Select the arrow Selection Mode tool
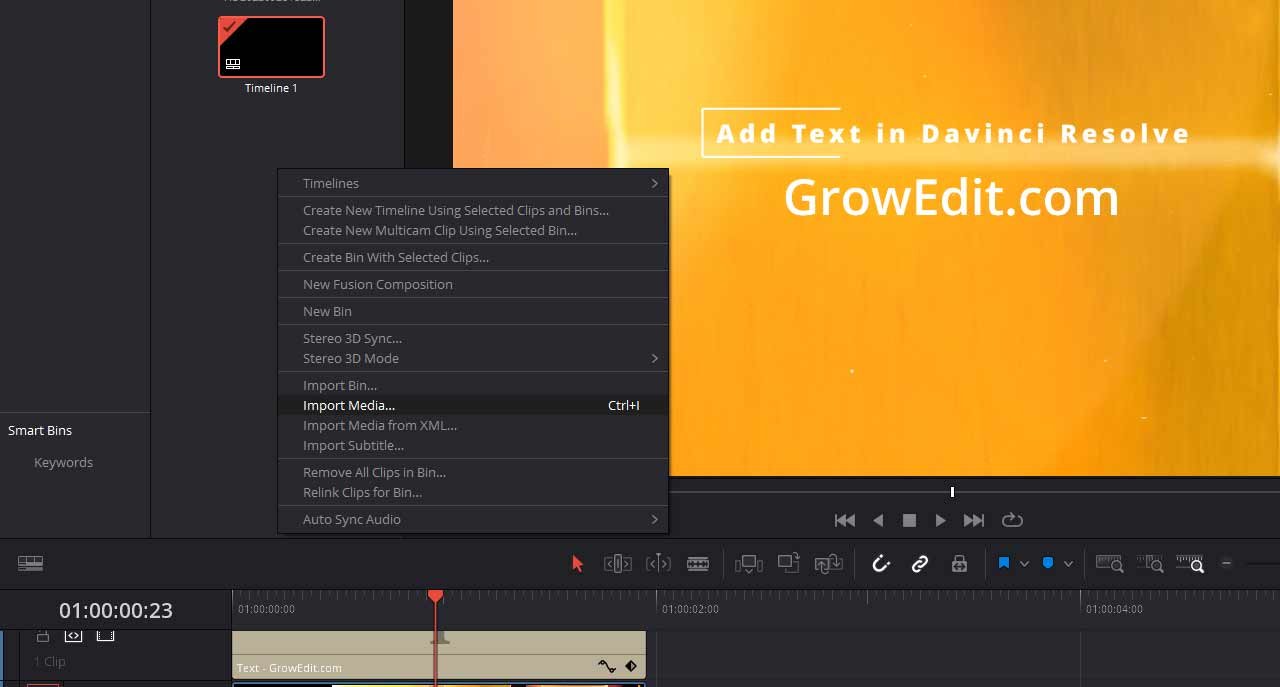 click(577, 564)
